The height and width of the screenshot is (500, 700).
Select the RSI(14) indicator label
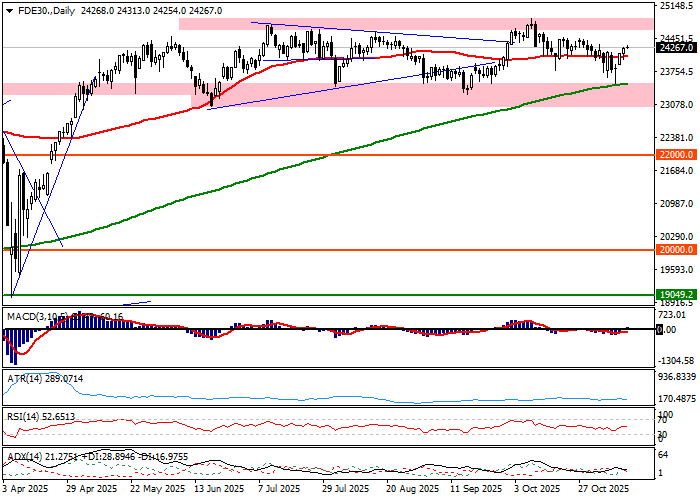pos(26,416)
